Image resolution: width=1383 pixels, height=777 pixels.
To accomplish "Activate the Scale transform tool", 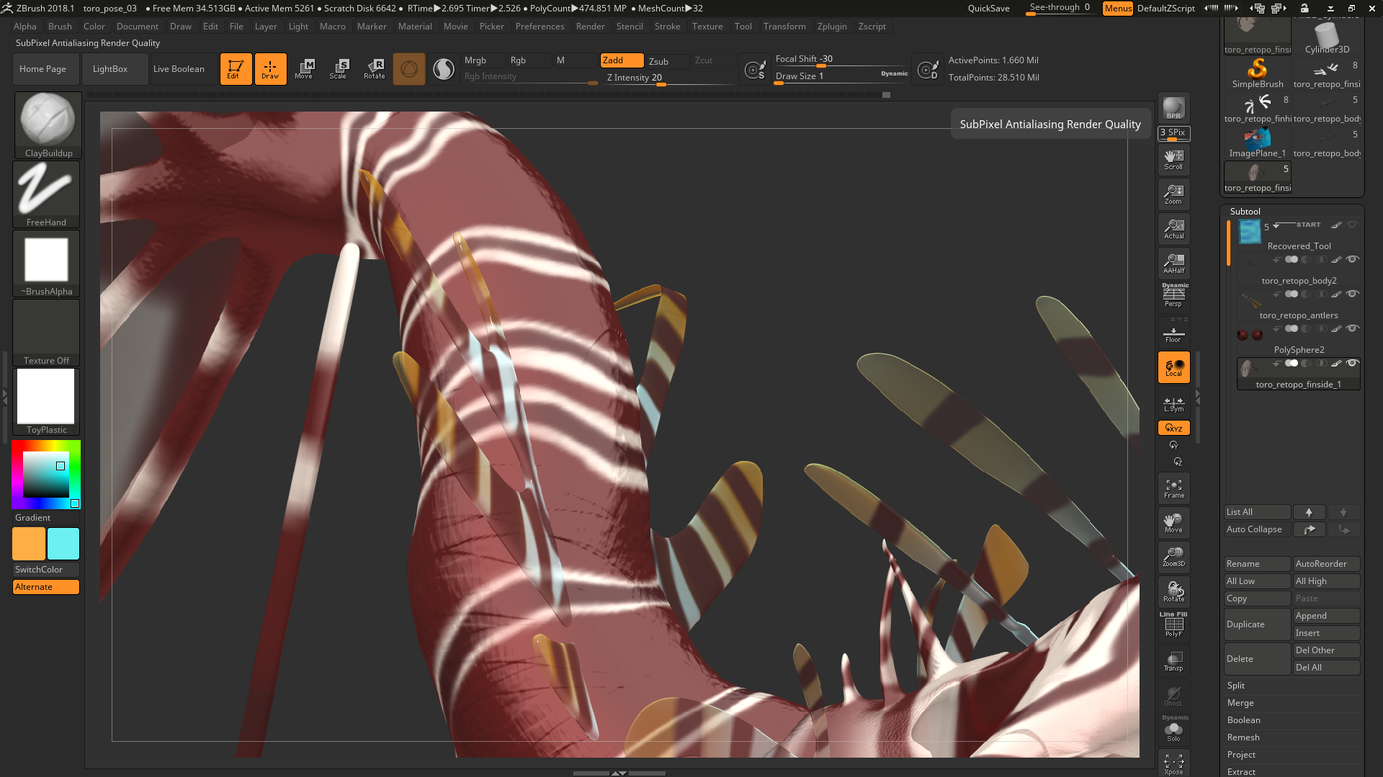I will [x=338, y=69].
